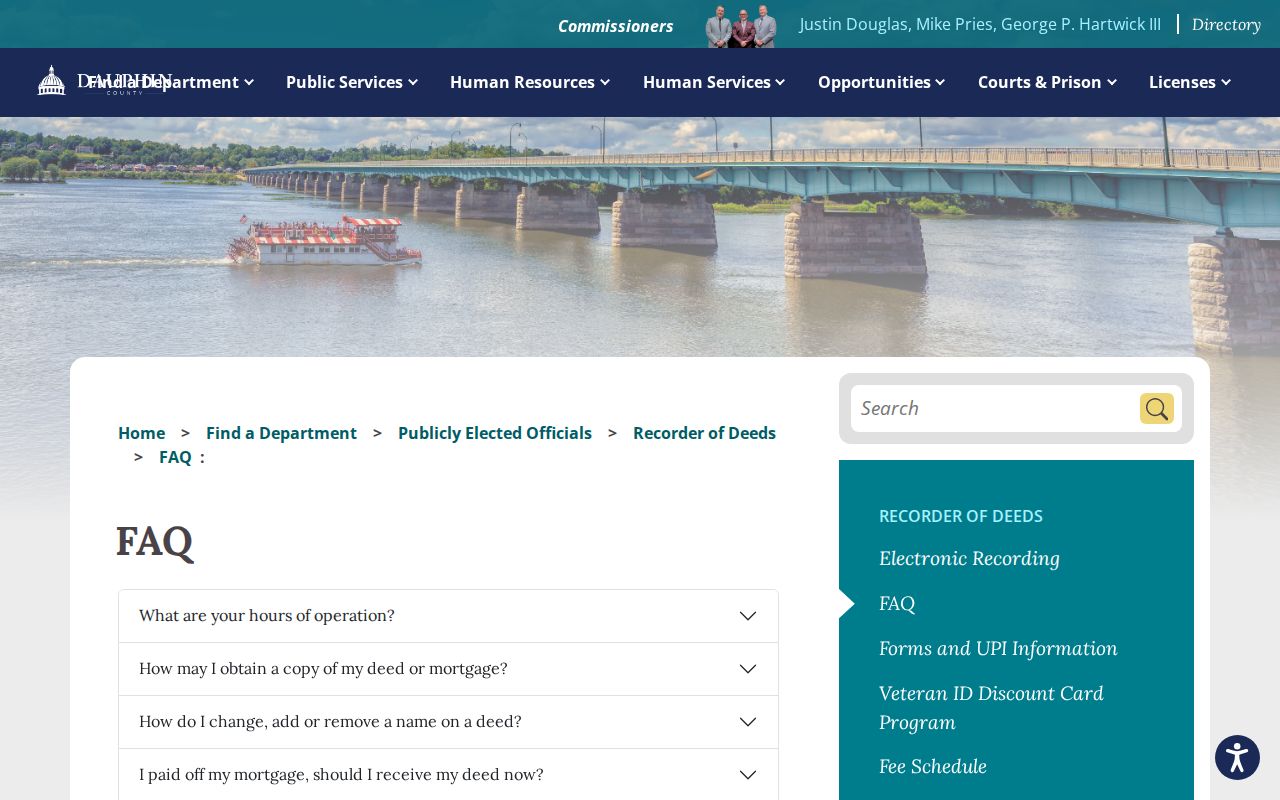Click the large FAQ page heading

click(x=154, y=542)
